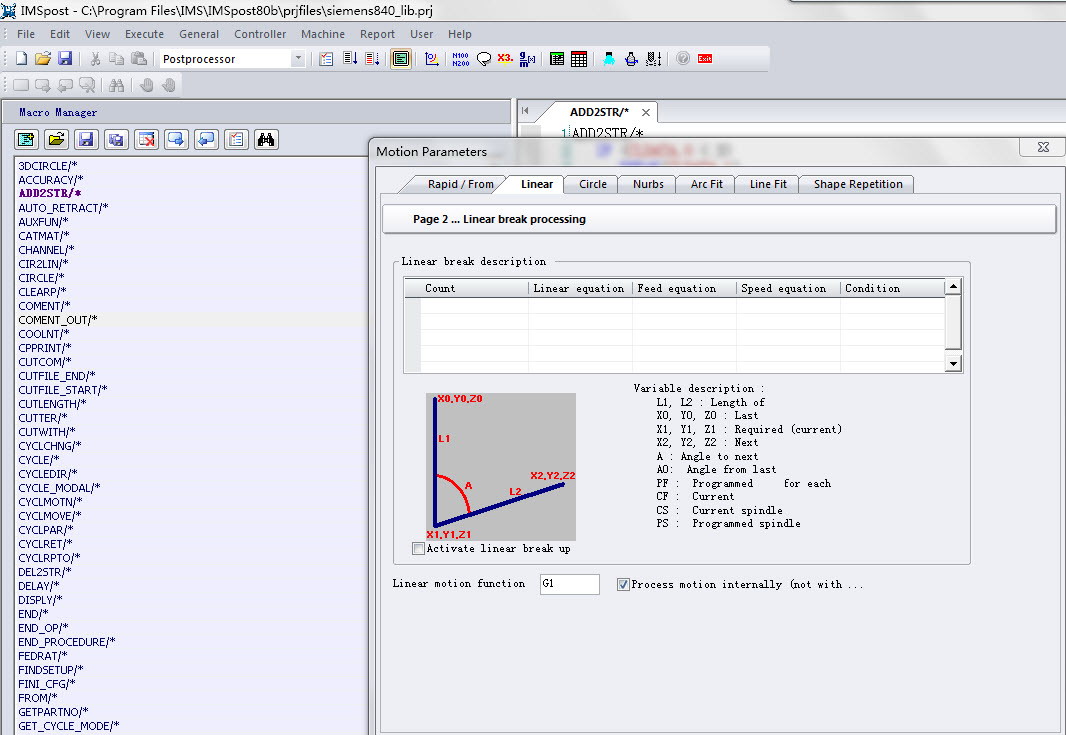Viewport: 1066px width, 735px height.
Task: Open the User menu
Action: [422, 34]
